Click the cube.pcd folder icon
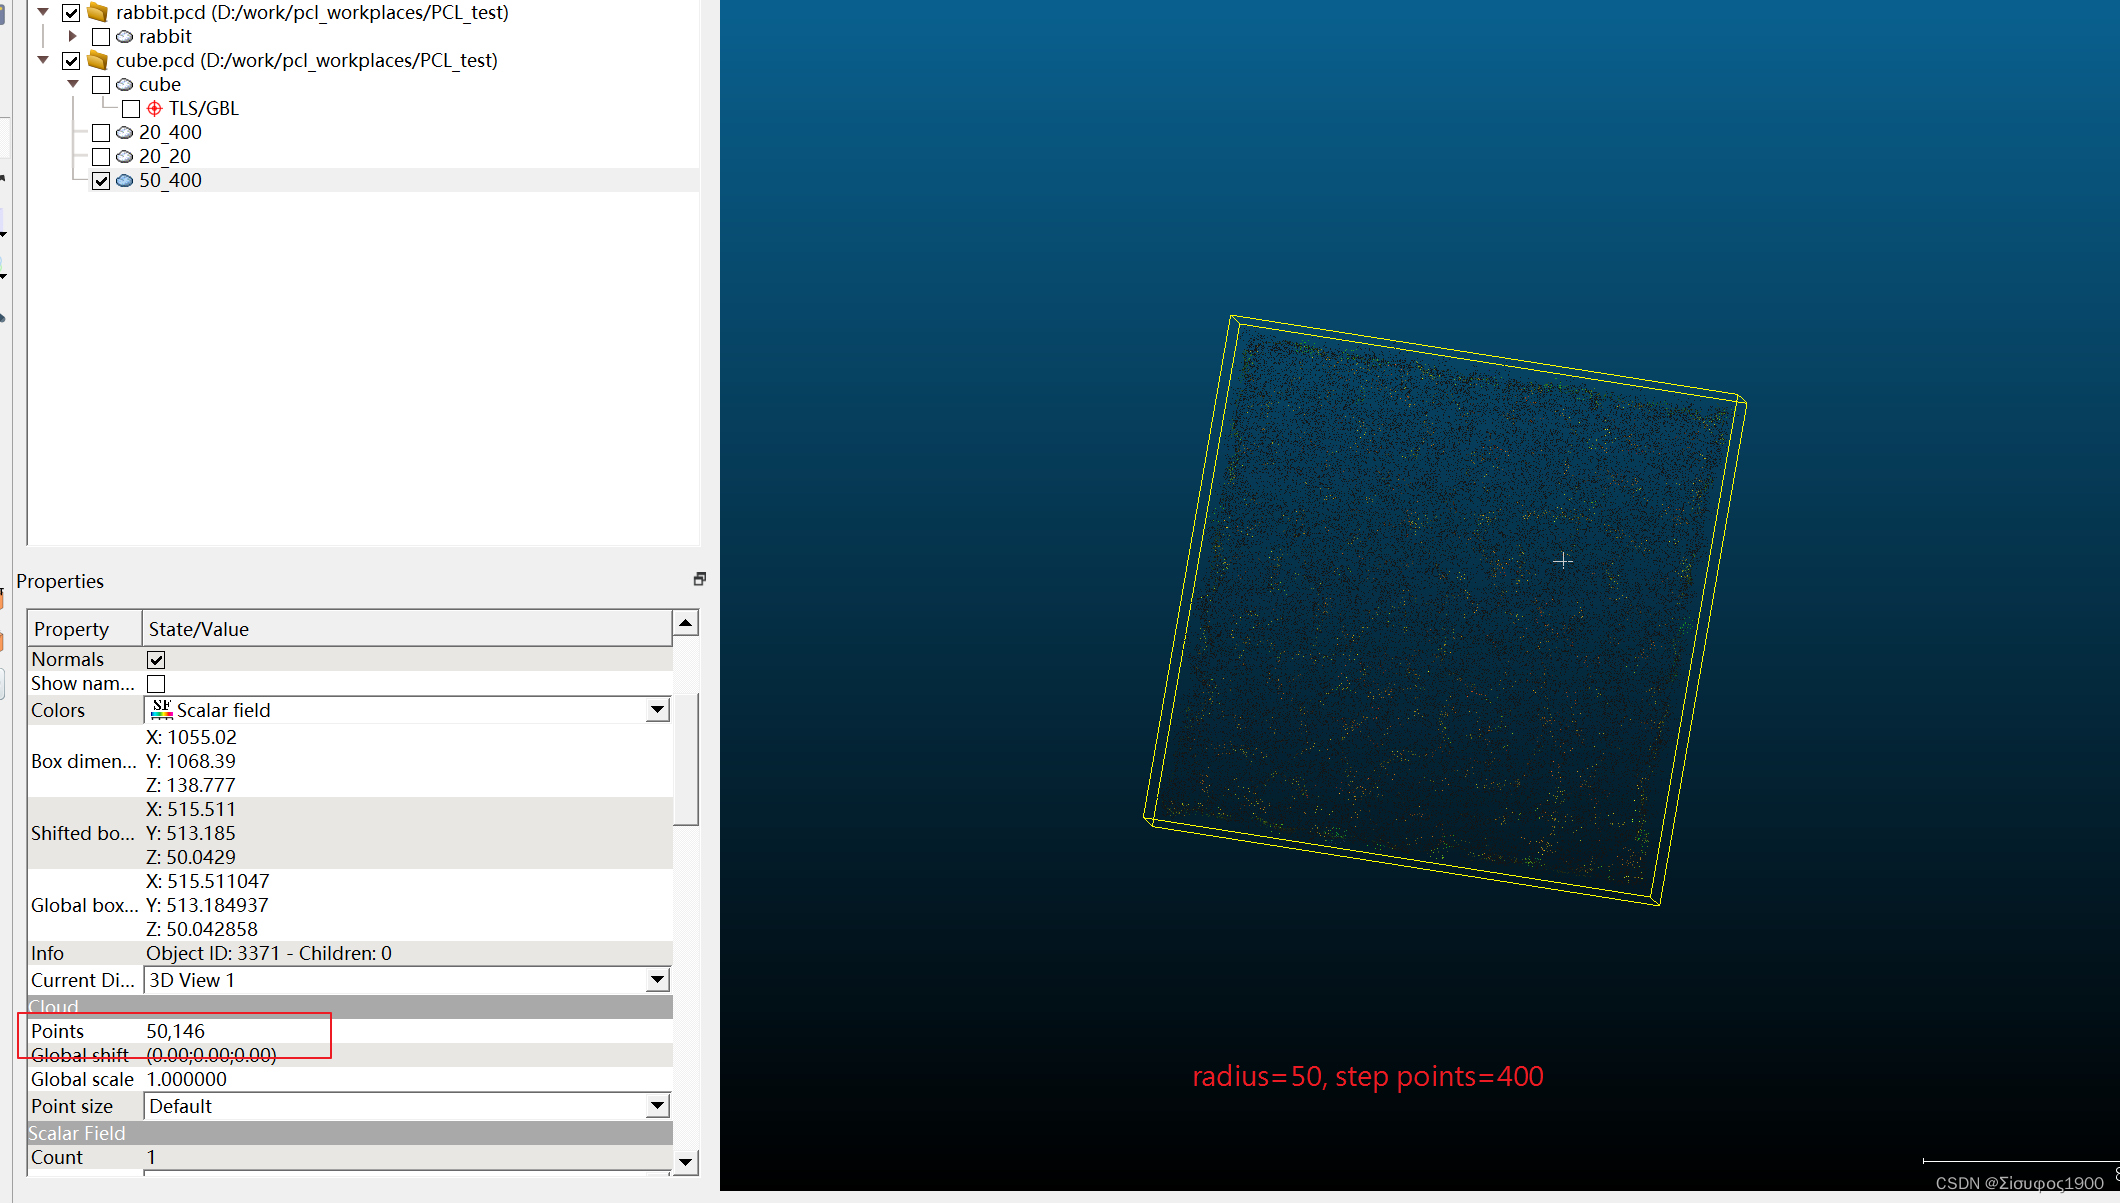Screen dimensions: 2120x1203 (97, 60)
